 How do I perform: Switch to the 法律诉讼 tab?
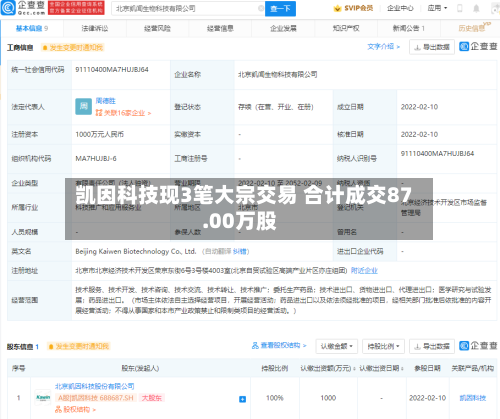pos(95,28)
